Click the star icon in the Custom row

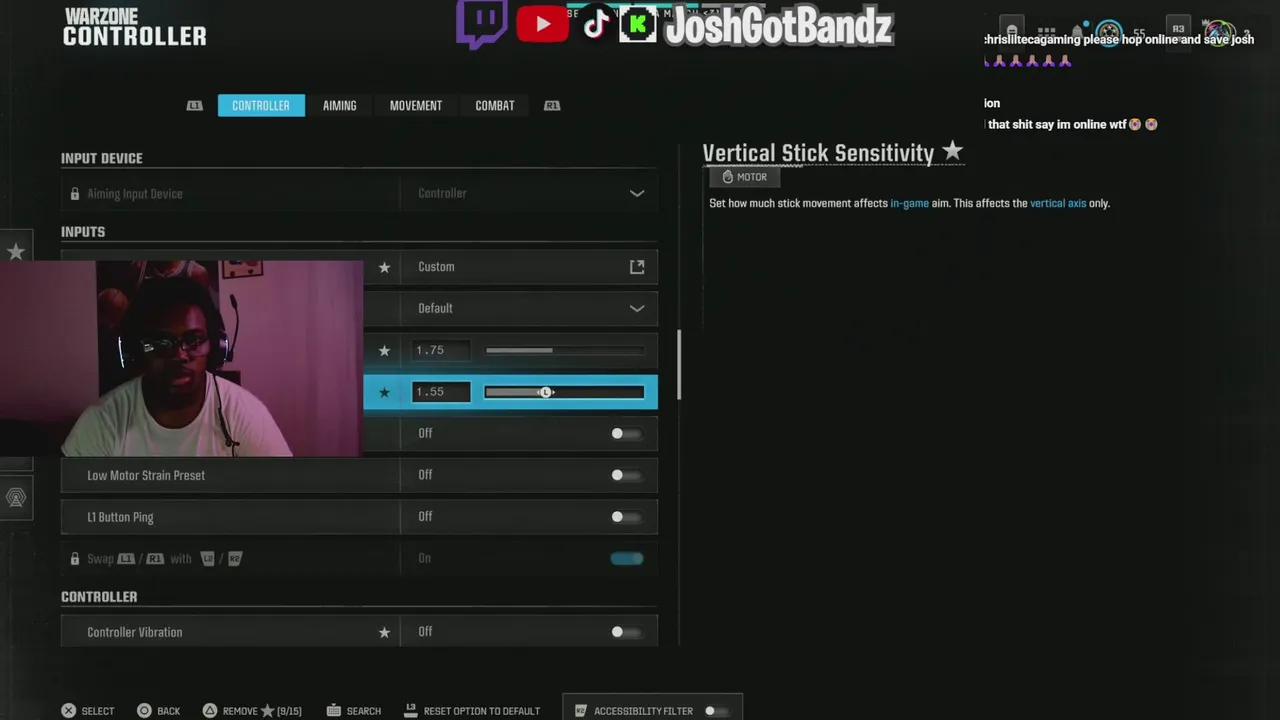tap(384, 267)
